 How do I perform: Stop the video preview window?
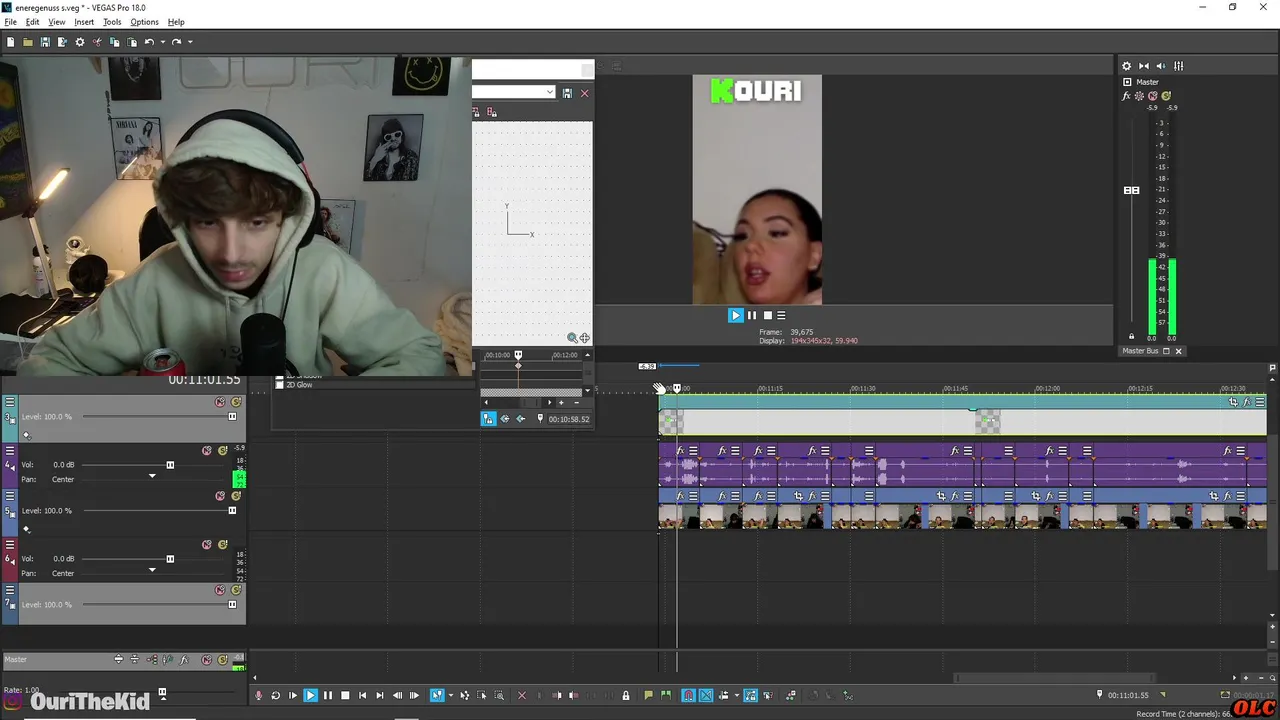pos(768,315)
